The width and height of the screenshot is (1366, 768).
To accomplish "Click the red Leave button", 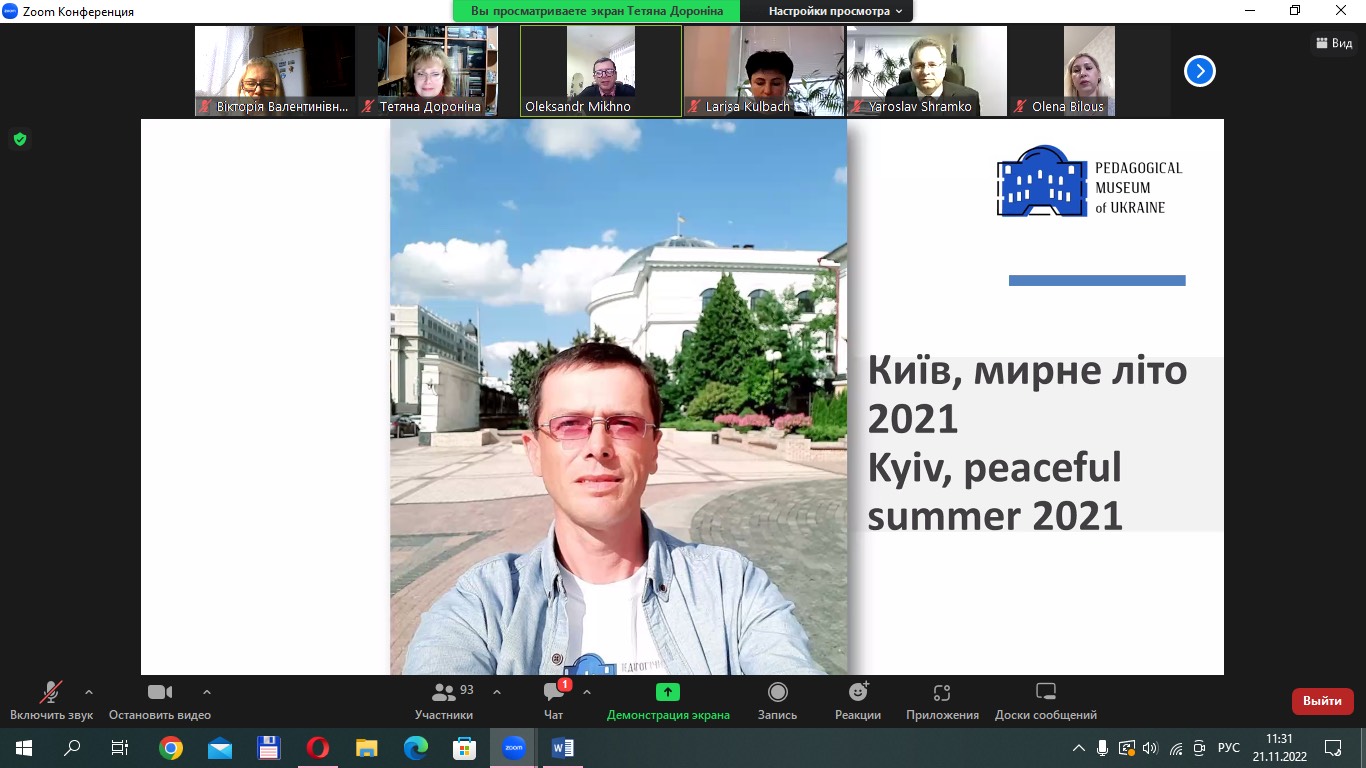I will pyautogui.click(x=1322, y=701).
